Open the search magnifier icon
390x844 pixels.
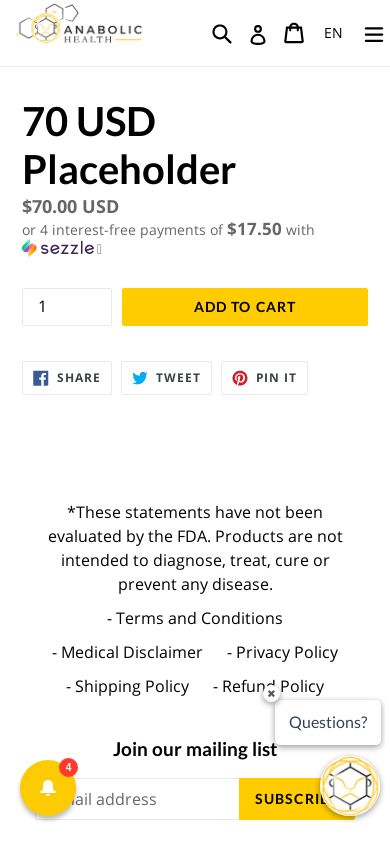pyautogui.click(x=222, y=34)
